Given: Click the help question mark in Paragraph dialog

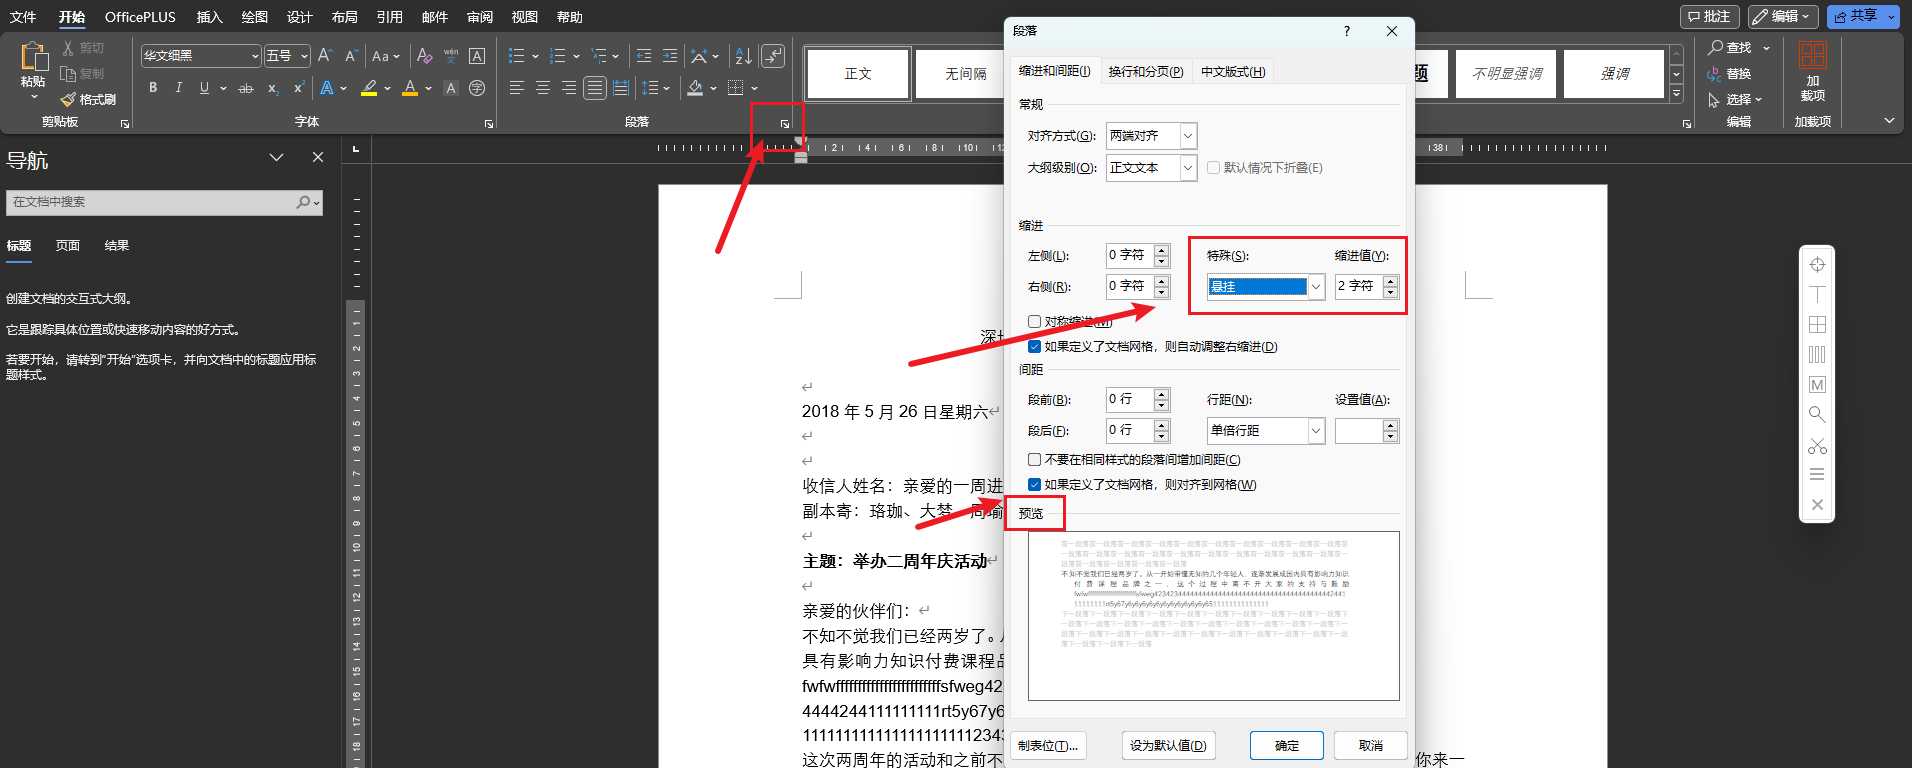Looking at the screenshot, I should (1347, 31).
